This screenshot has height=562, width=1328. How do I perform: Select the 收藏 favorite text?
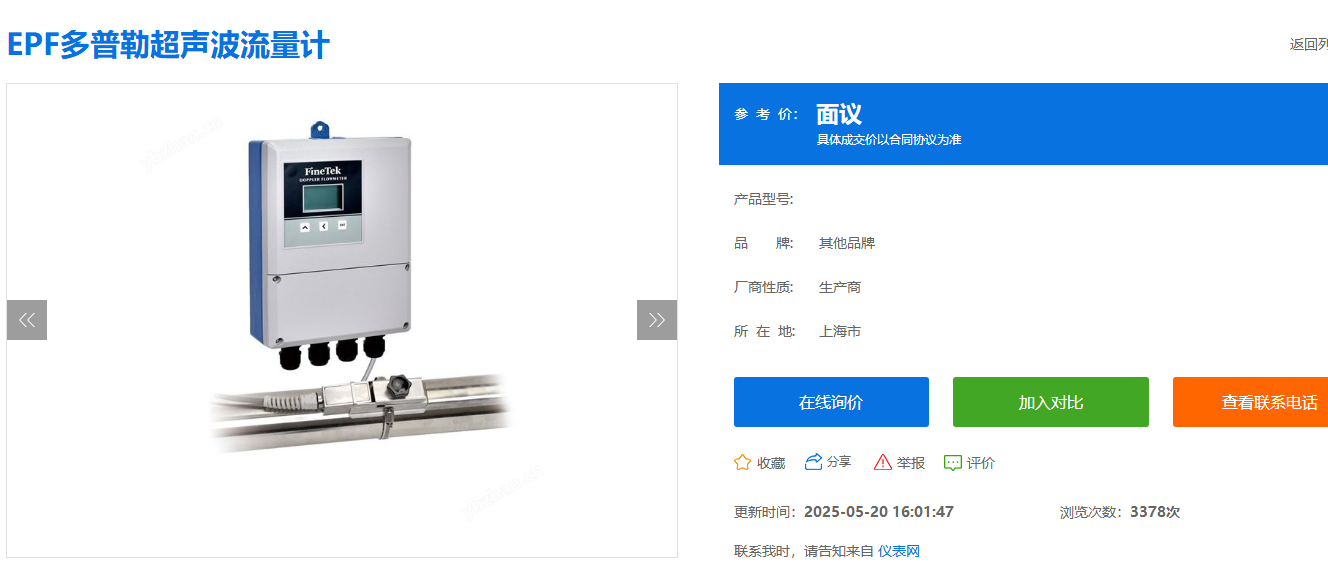771,463
